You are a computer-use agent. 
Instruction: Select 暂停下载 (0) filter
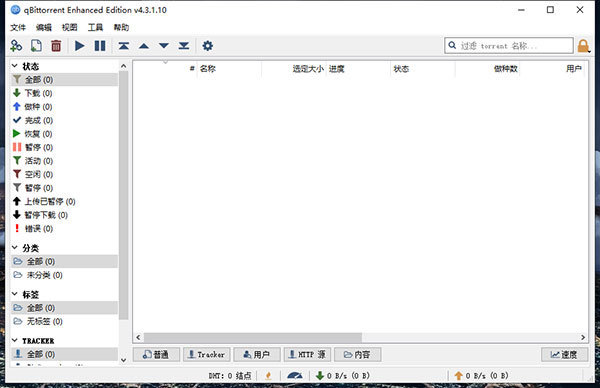coord(64,215)
